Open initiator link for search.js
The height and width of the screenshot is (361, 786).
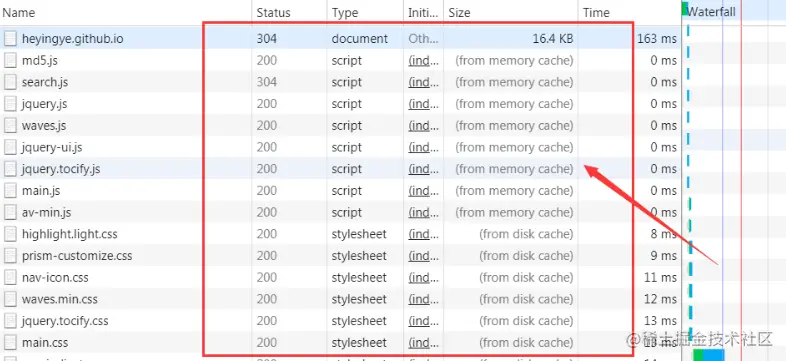pyautogui.click(x=423, y=82)
